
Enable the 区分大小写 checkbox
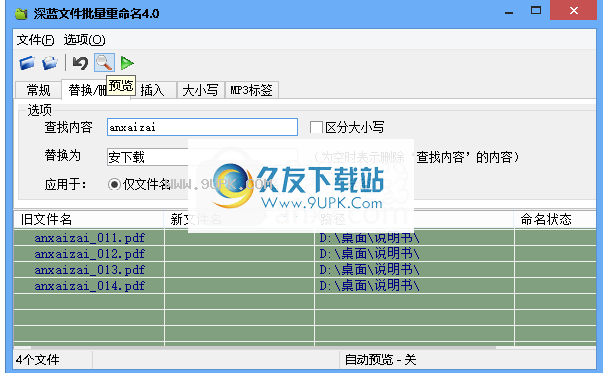coord(316,127)
